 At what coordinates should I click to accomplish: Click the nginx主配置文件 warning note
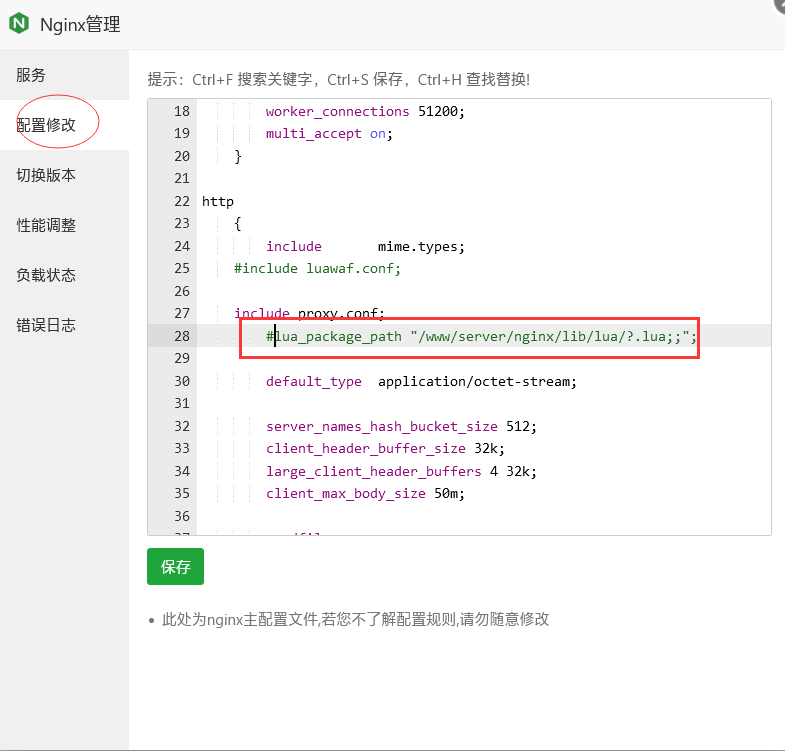(x=355, y=619)
